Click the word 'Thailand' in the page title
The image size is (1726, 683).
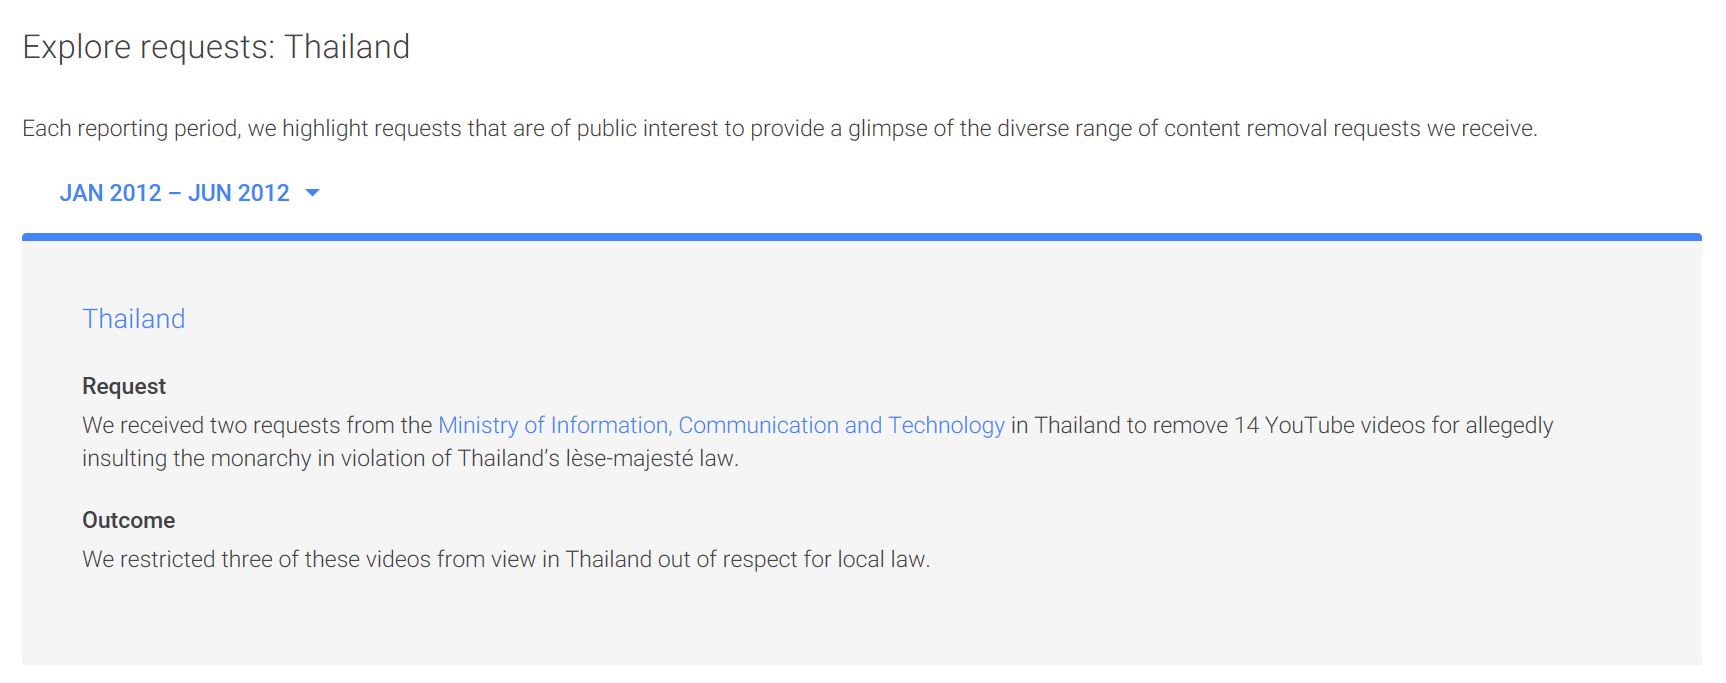pyautogui.click(x=347, y=47)
